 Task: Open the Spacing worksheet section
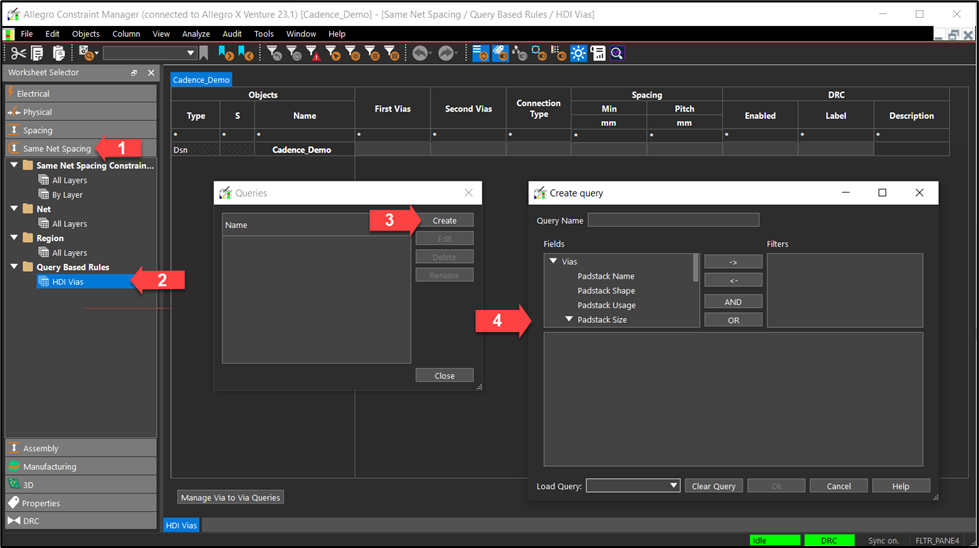(81, 130)
